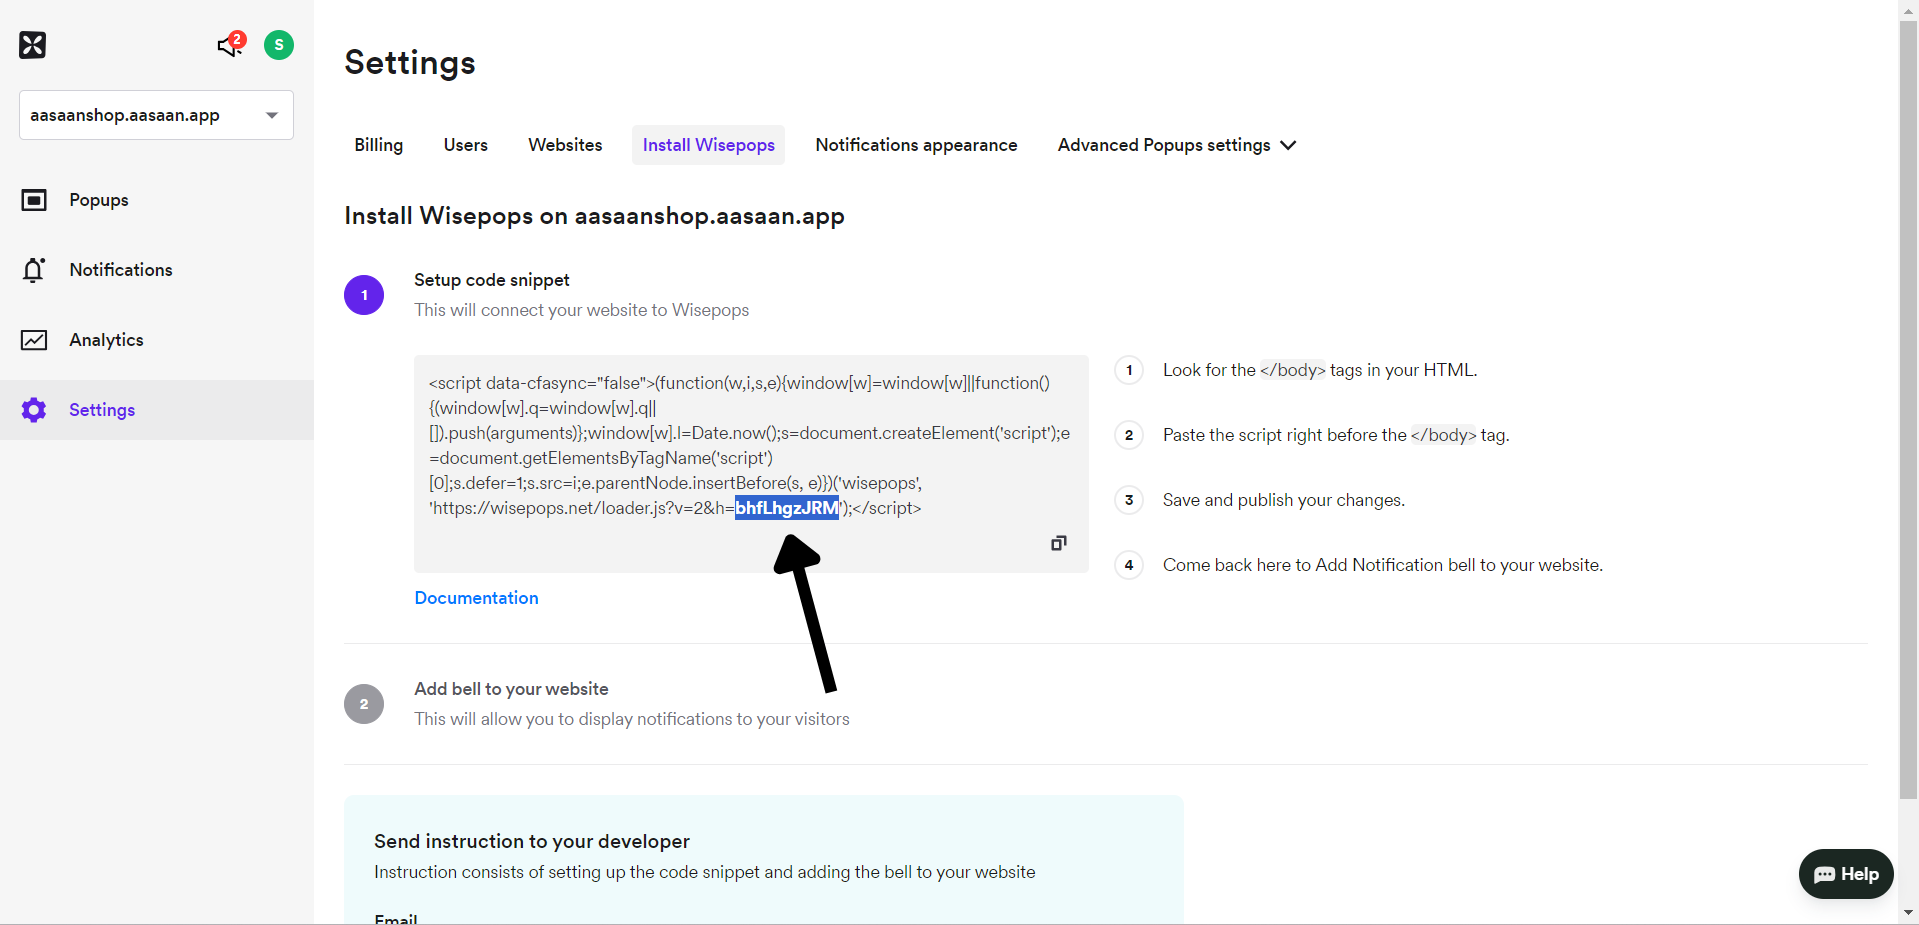Open the Help chat widget

(x=1846, y=874)
